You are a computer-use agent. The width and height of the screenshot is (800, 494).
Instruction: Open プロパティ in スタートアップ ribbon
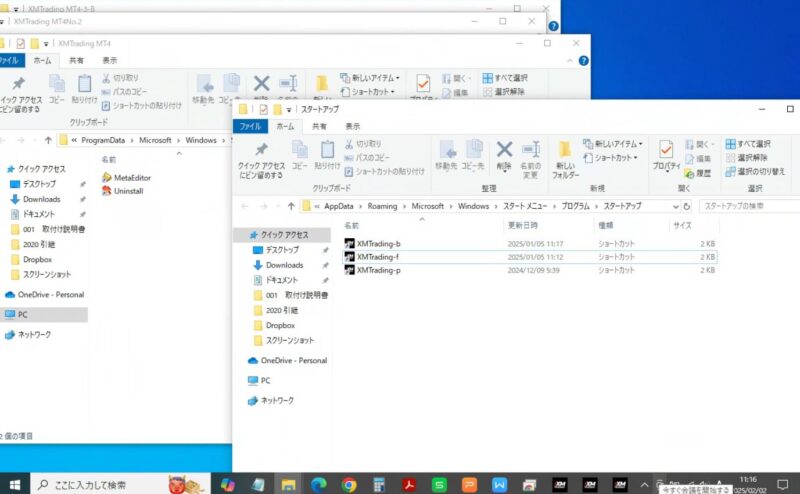[x=666, y=156]
